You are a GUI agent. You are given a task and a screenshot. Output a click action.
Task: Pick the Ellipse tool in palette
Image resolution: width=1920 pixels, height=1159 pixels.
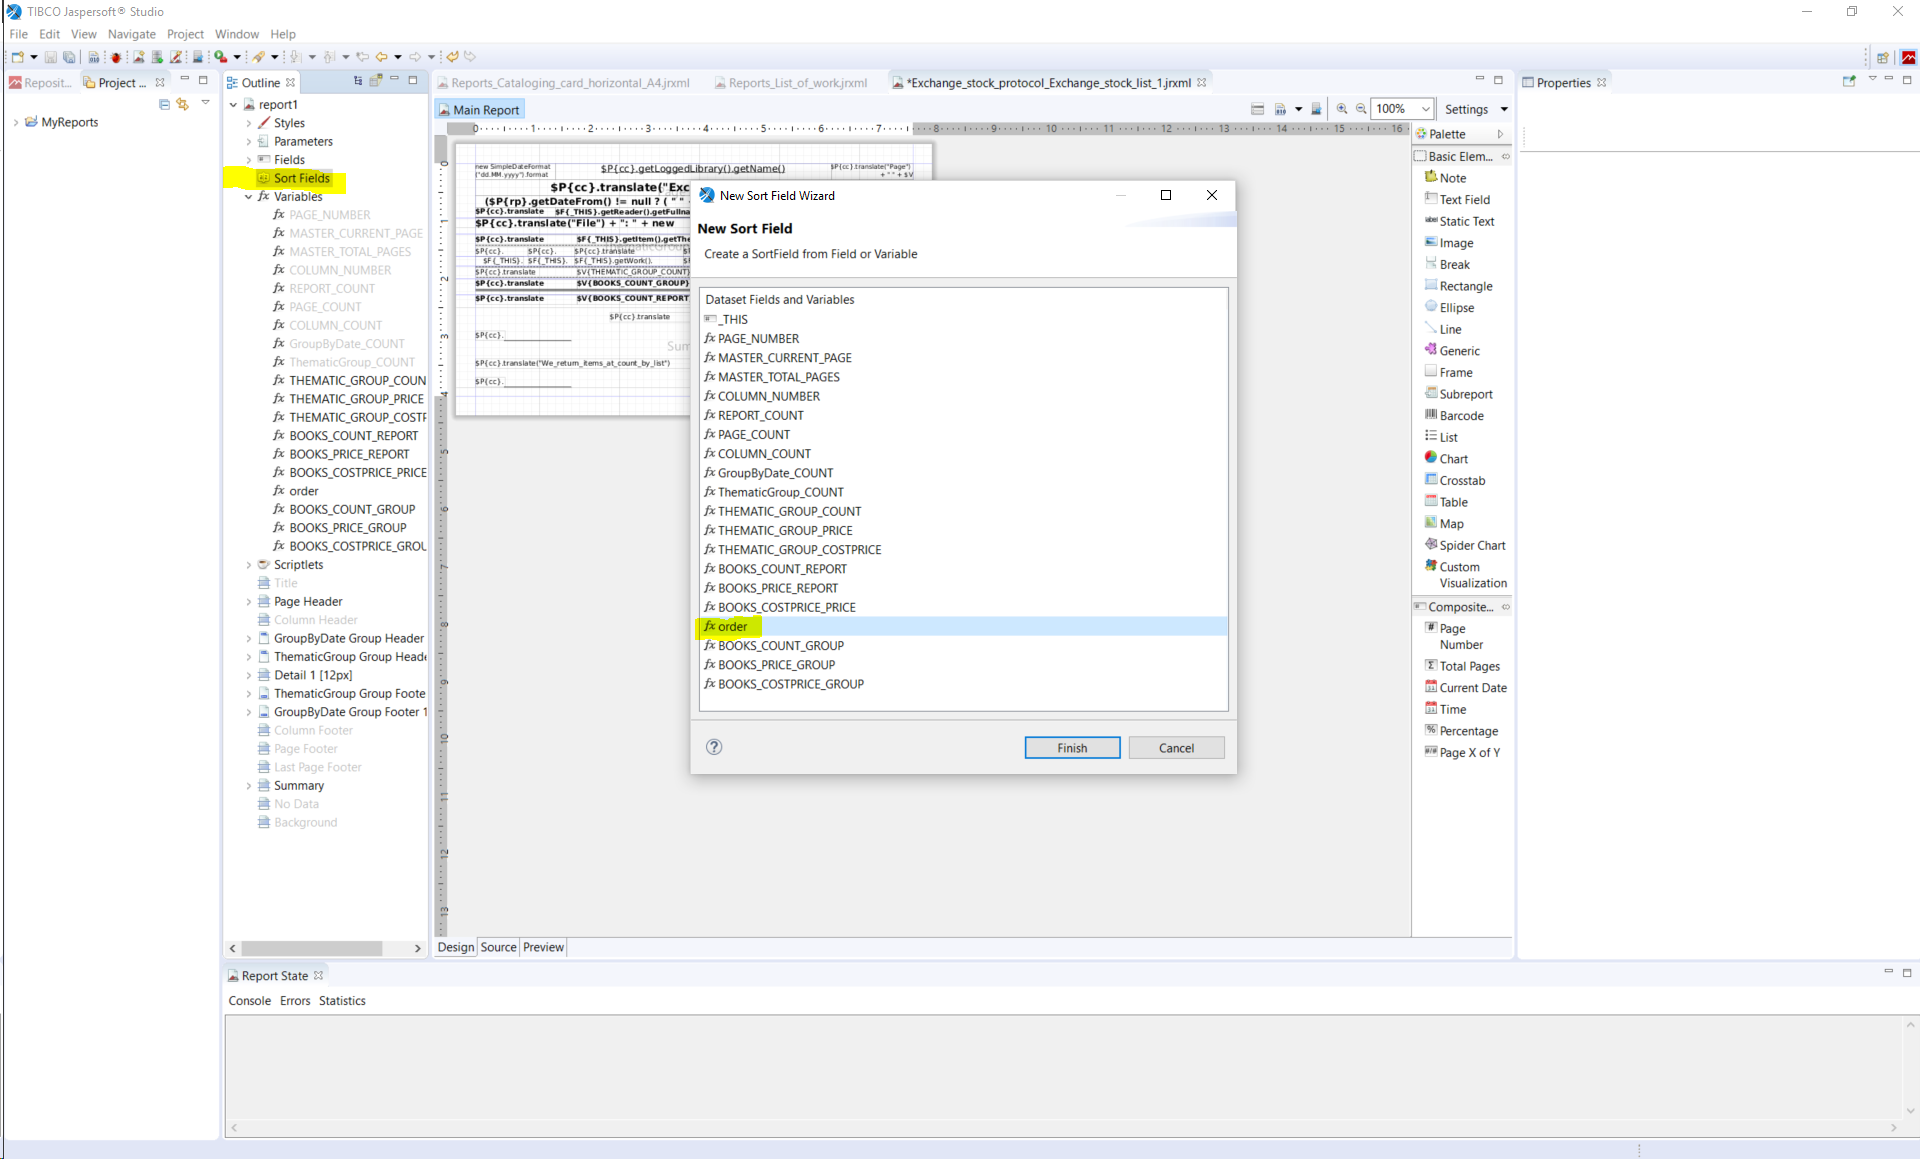(x=1456, y=308)
